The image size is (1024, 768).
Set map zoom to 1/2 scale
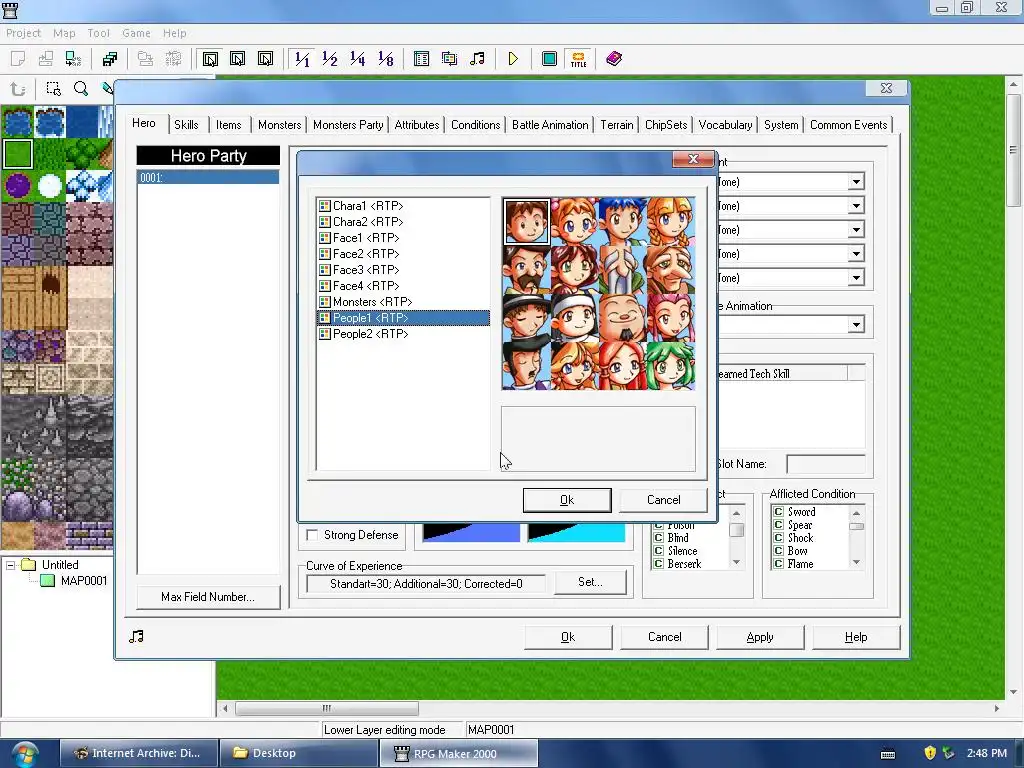point(330,59)
